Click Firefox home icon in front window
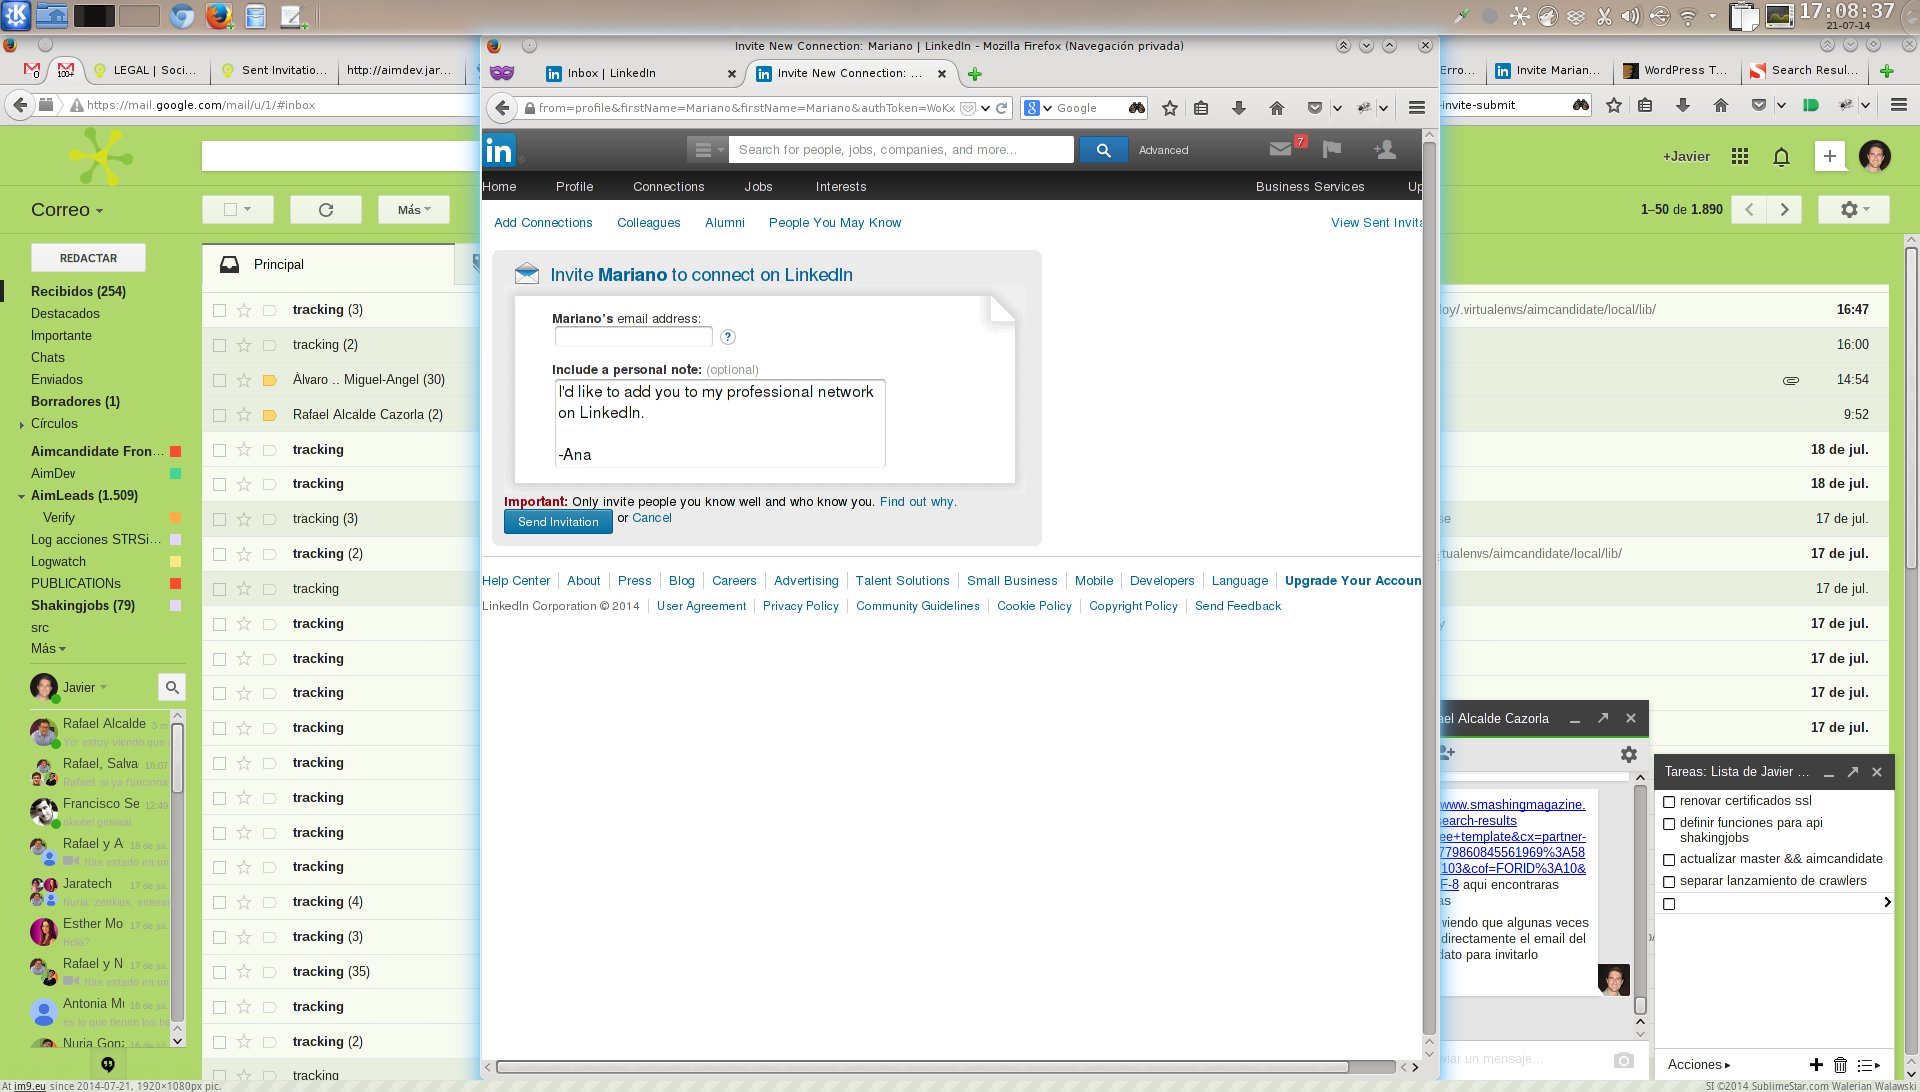The width and height of the screenshot is (1920, 1092). [x=1276, y=108]
